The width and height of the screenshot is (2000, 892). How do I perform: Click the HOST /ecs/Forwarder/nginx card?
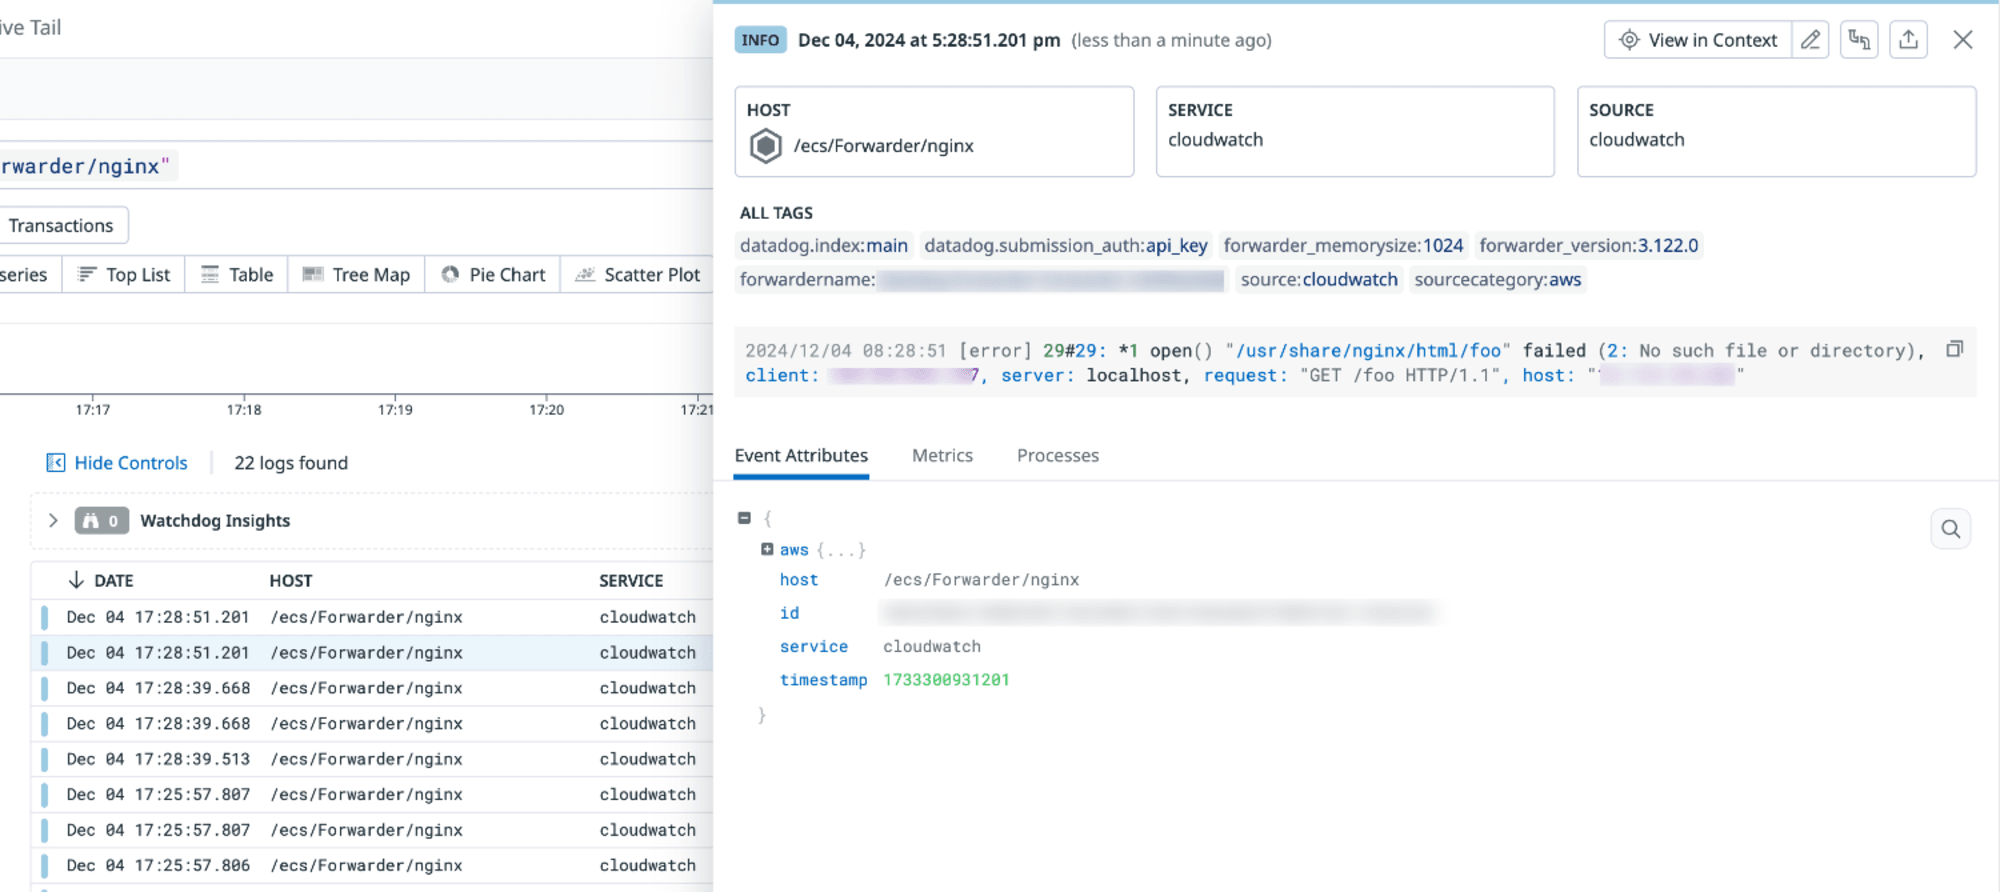(x=934, y=132)
